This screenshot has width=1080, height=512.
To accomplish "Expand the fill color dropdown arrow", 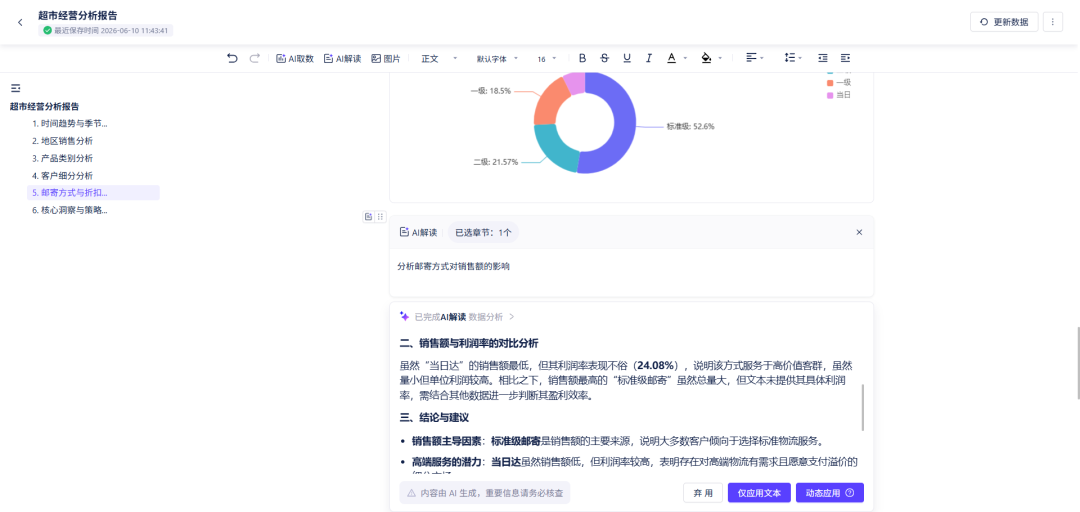I will click(x=720, y=59).
